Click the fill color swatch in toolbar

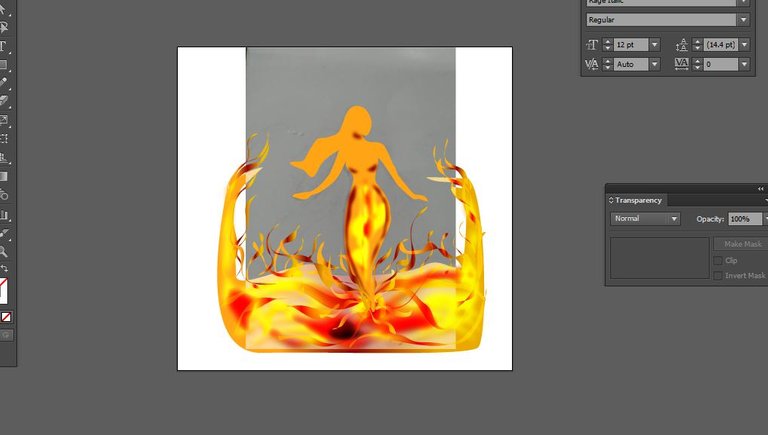[3, 290]
